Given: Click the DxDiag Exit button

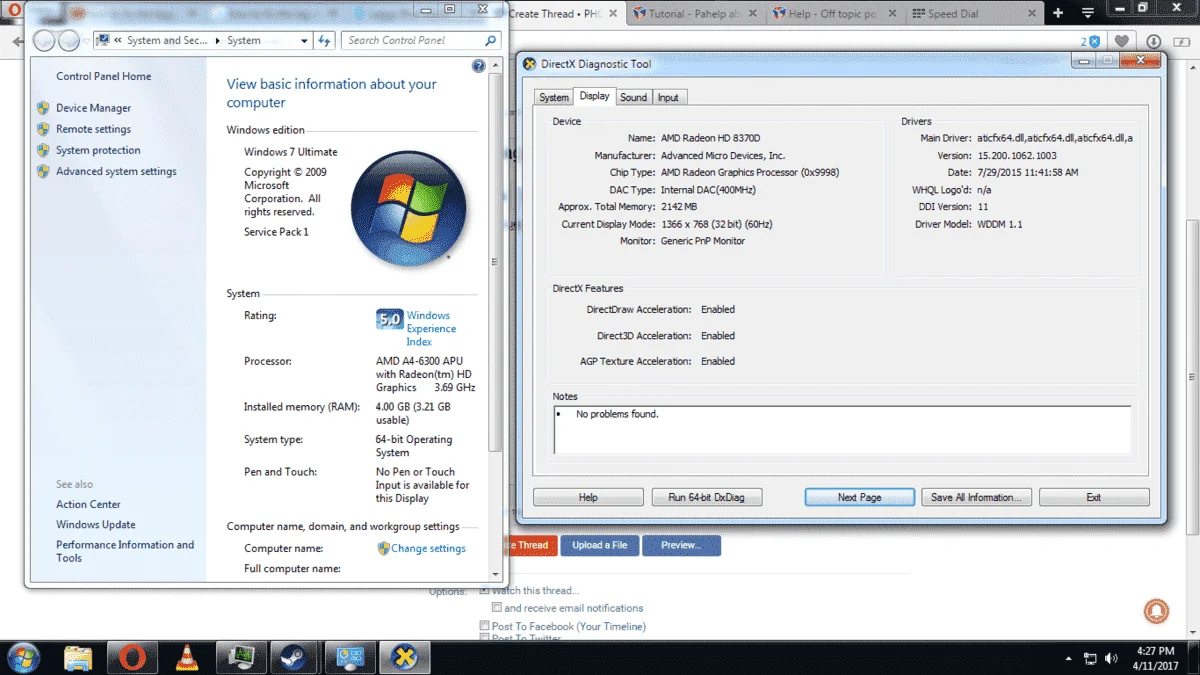Looking at the screenshot, I should (x=1094, y=497).
